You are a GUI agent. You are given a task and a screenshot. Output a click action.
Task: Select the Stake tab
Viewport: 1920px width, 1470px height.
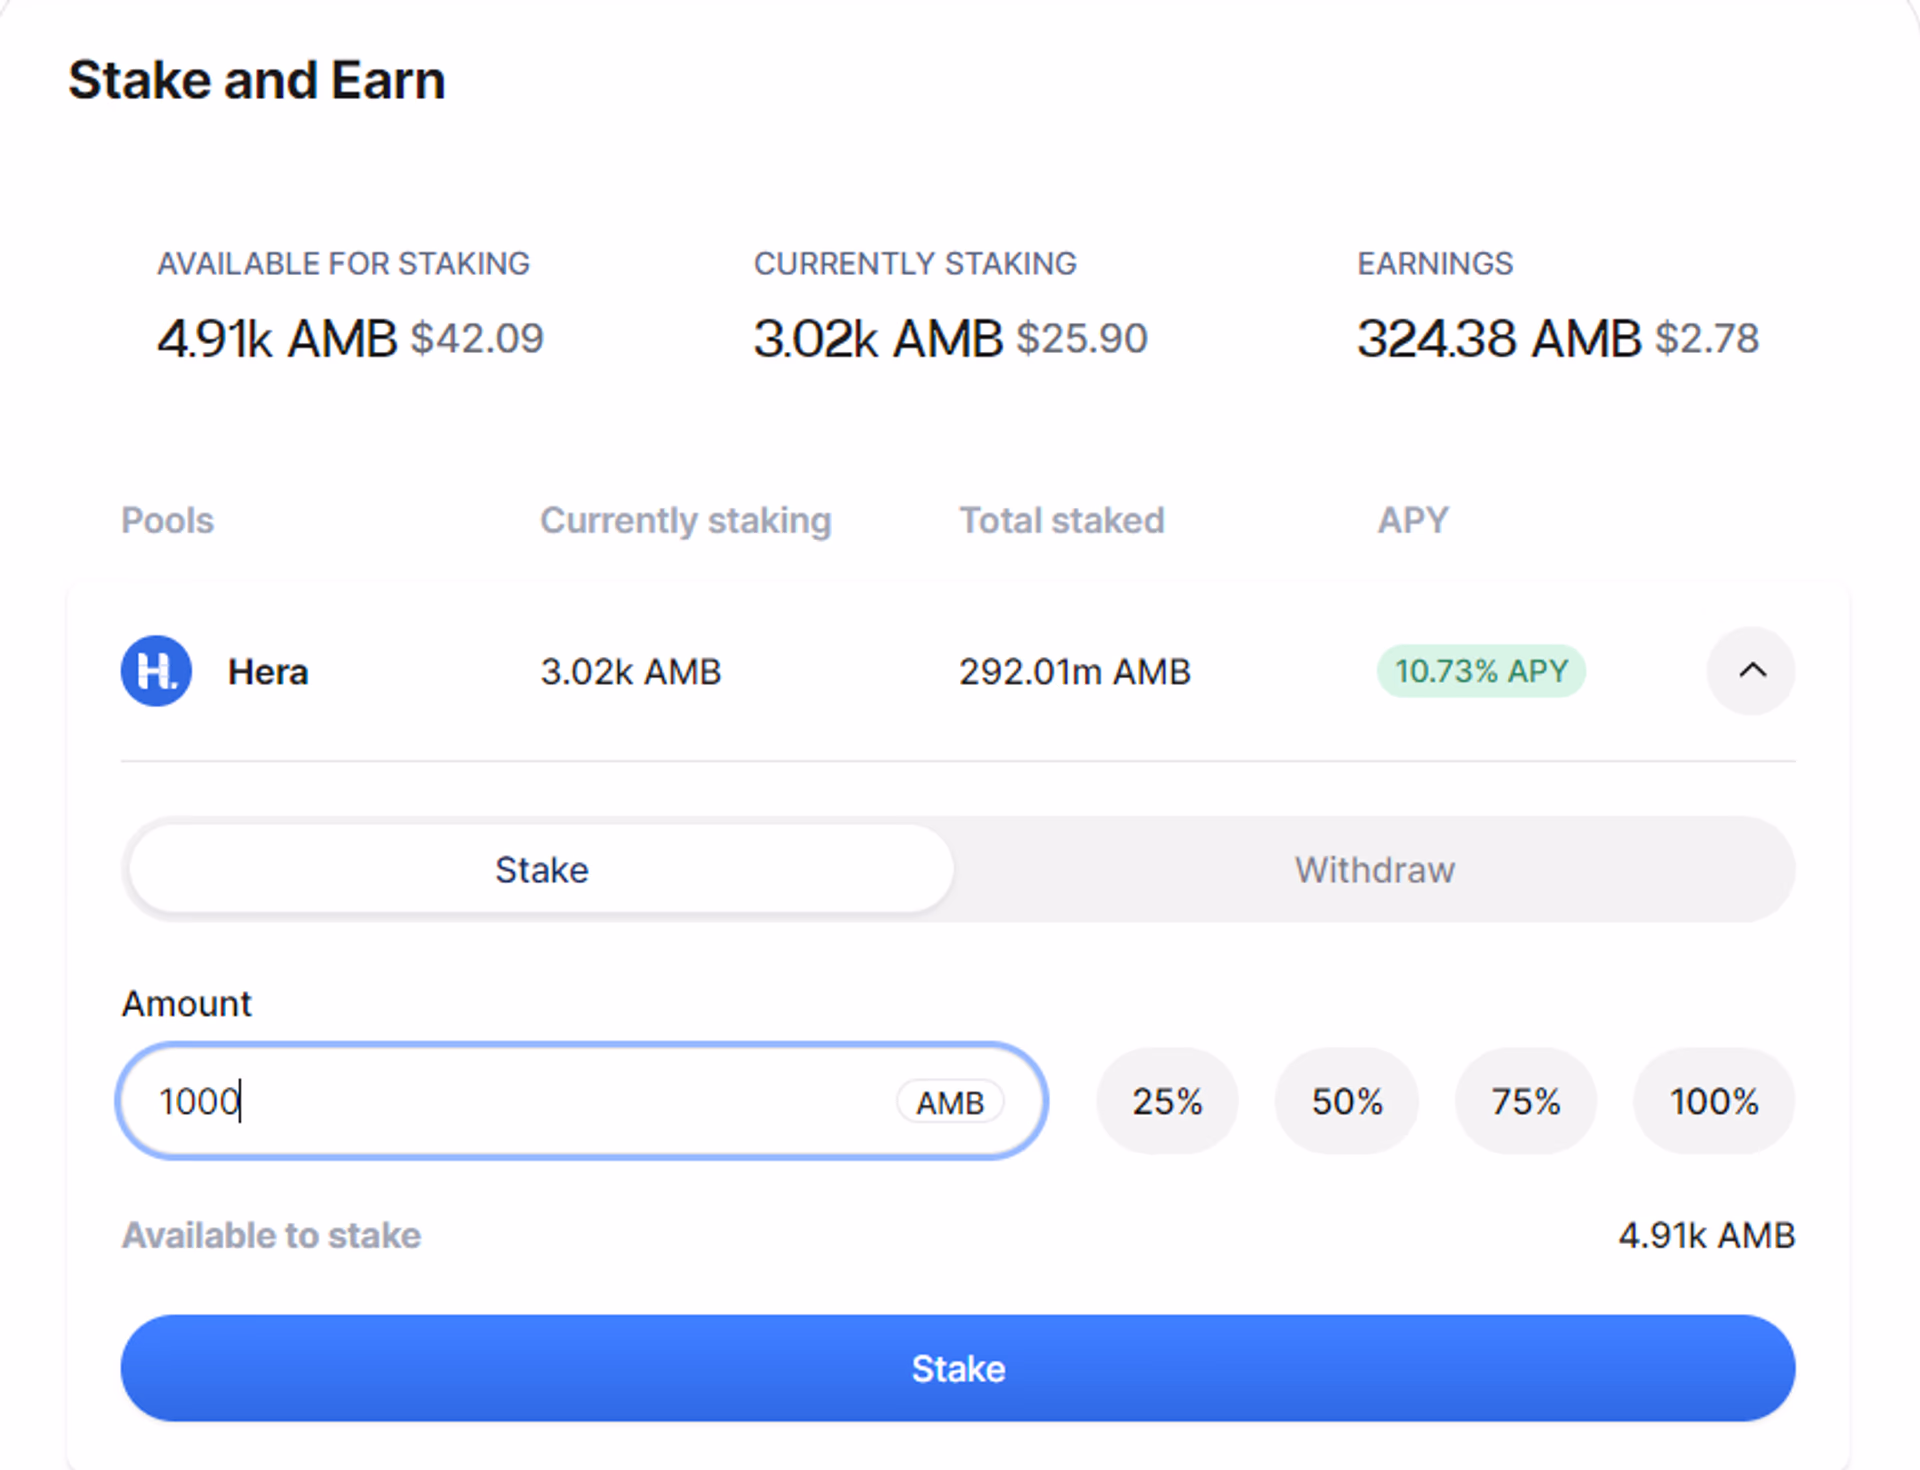541,870
